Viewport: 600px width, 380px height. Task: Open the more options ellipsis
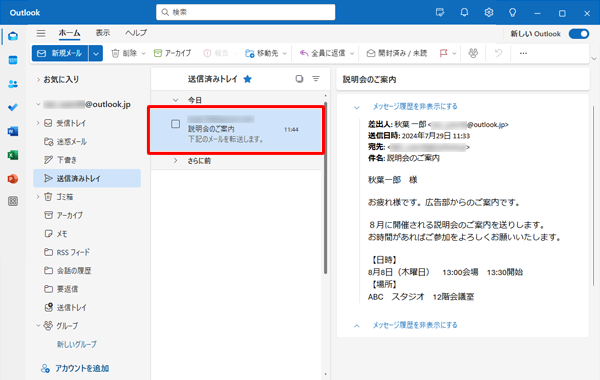(x=523, y=53)
